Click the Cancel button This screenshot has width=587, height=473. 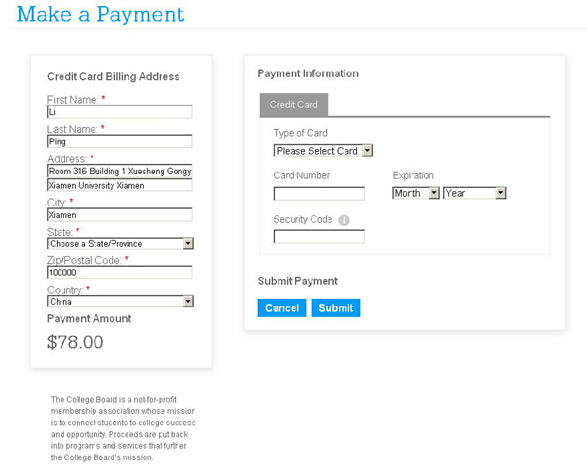tap(282, 308)
